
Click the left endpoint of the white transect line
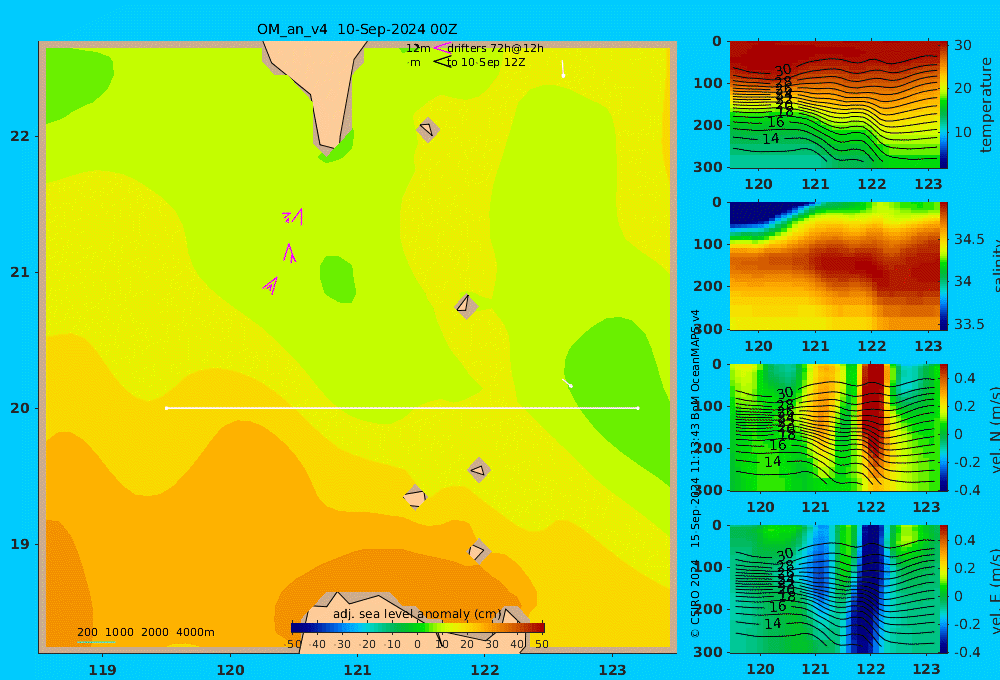pos(166,408)
